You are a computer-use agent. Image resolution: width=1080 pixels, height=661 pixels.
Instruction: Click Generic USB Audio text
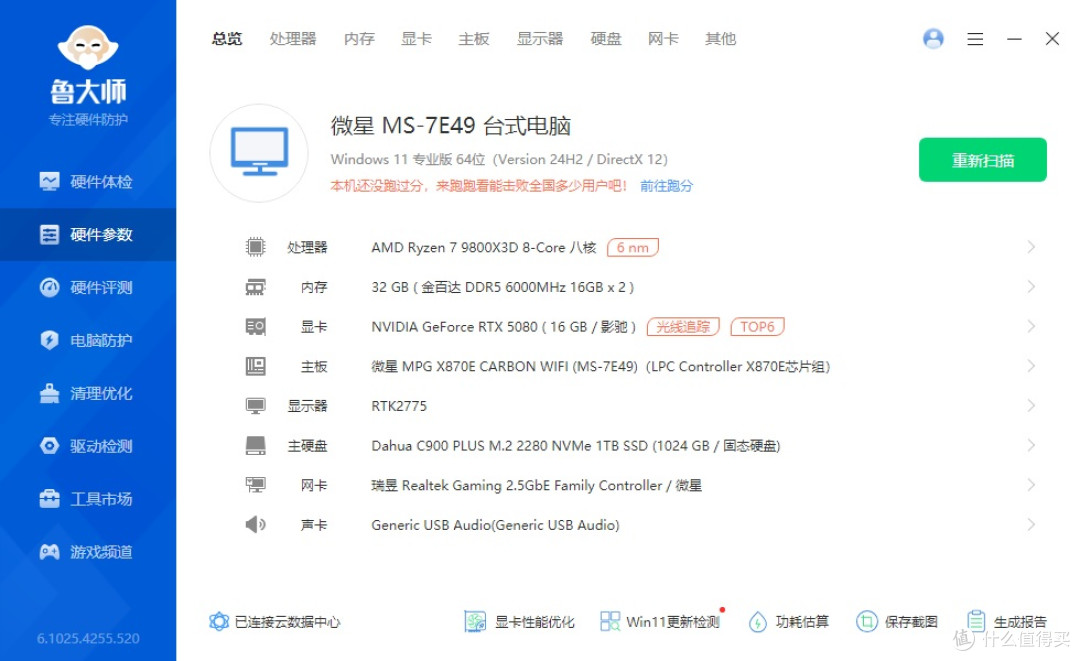pyautogui.click(x=495, y=525)
